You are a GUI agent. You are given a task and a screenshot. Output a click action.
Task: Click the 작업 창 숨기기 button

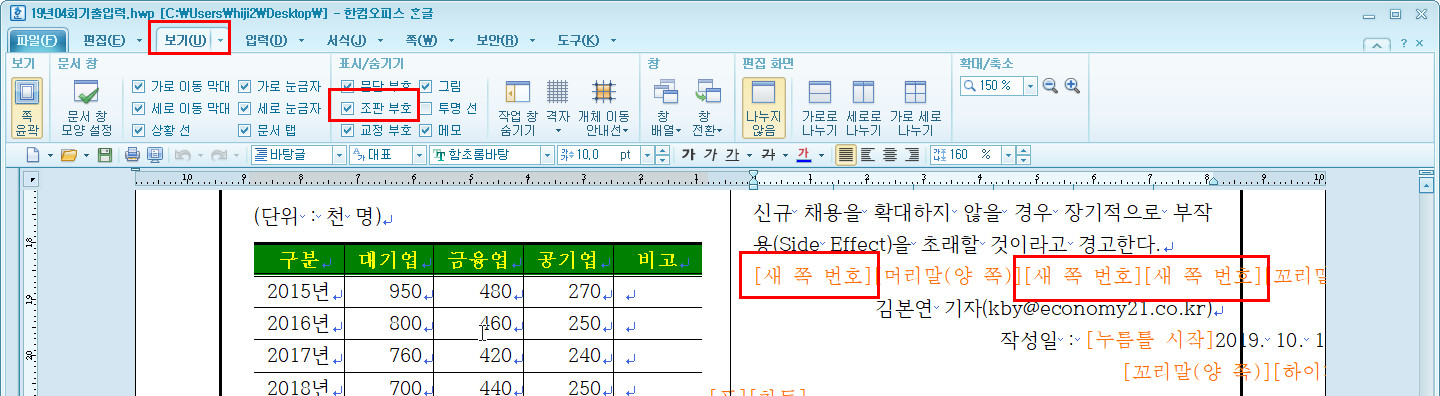pos(517,107)
